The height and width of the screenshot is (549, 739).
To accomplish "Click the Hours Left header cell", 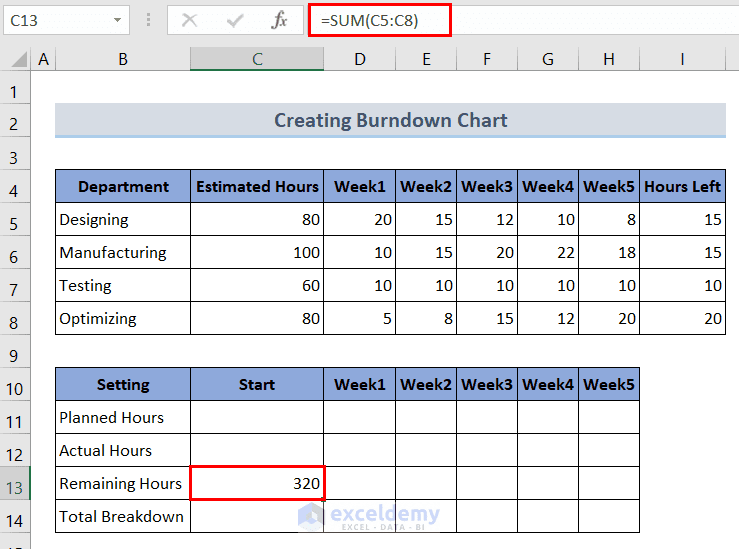I will pyautogui.click(x=682, y=187).
